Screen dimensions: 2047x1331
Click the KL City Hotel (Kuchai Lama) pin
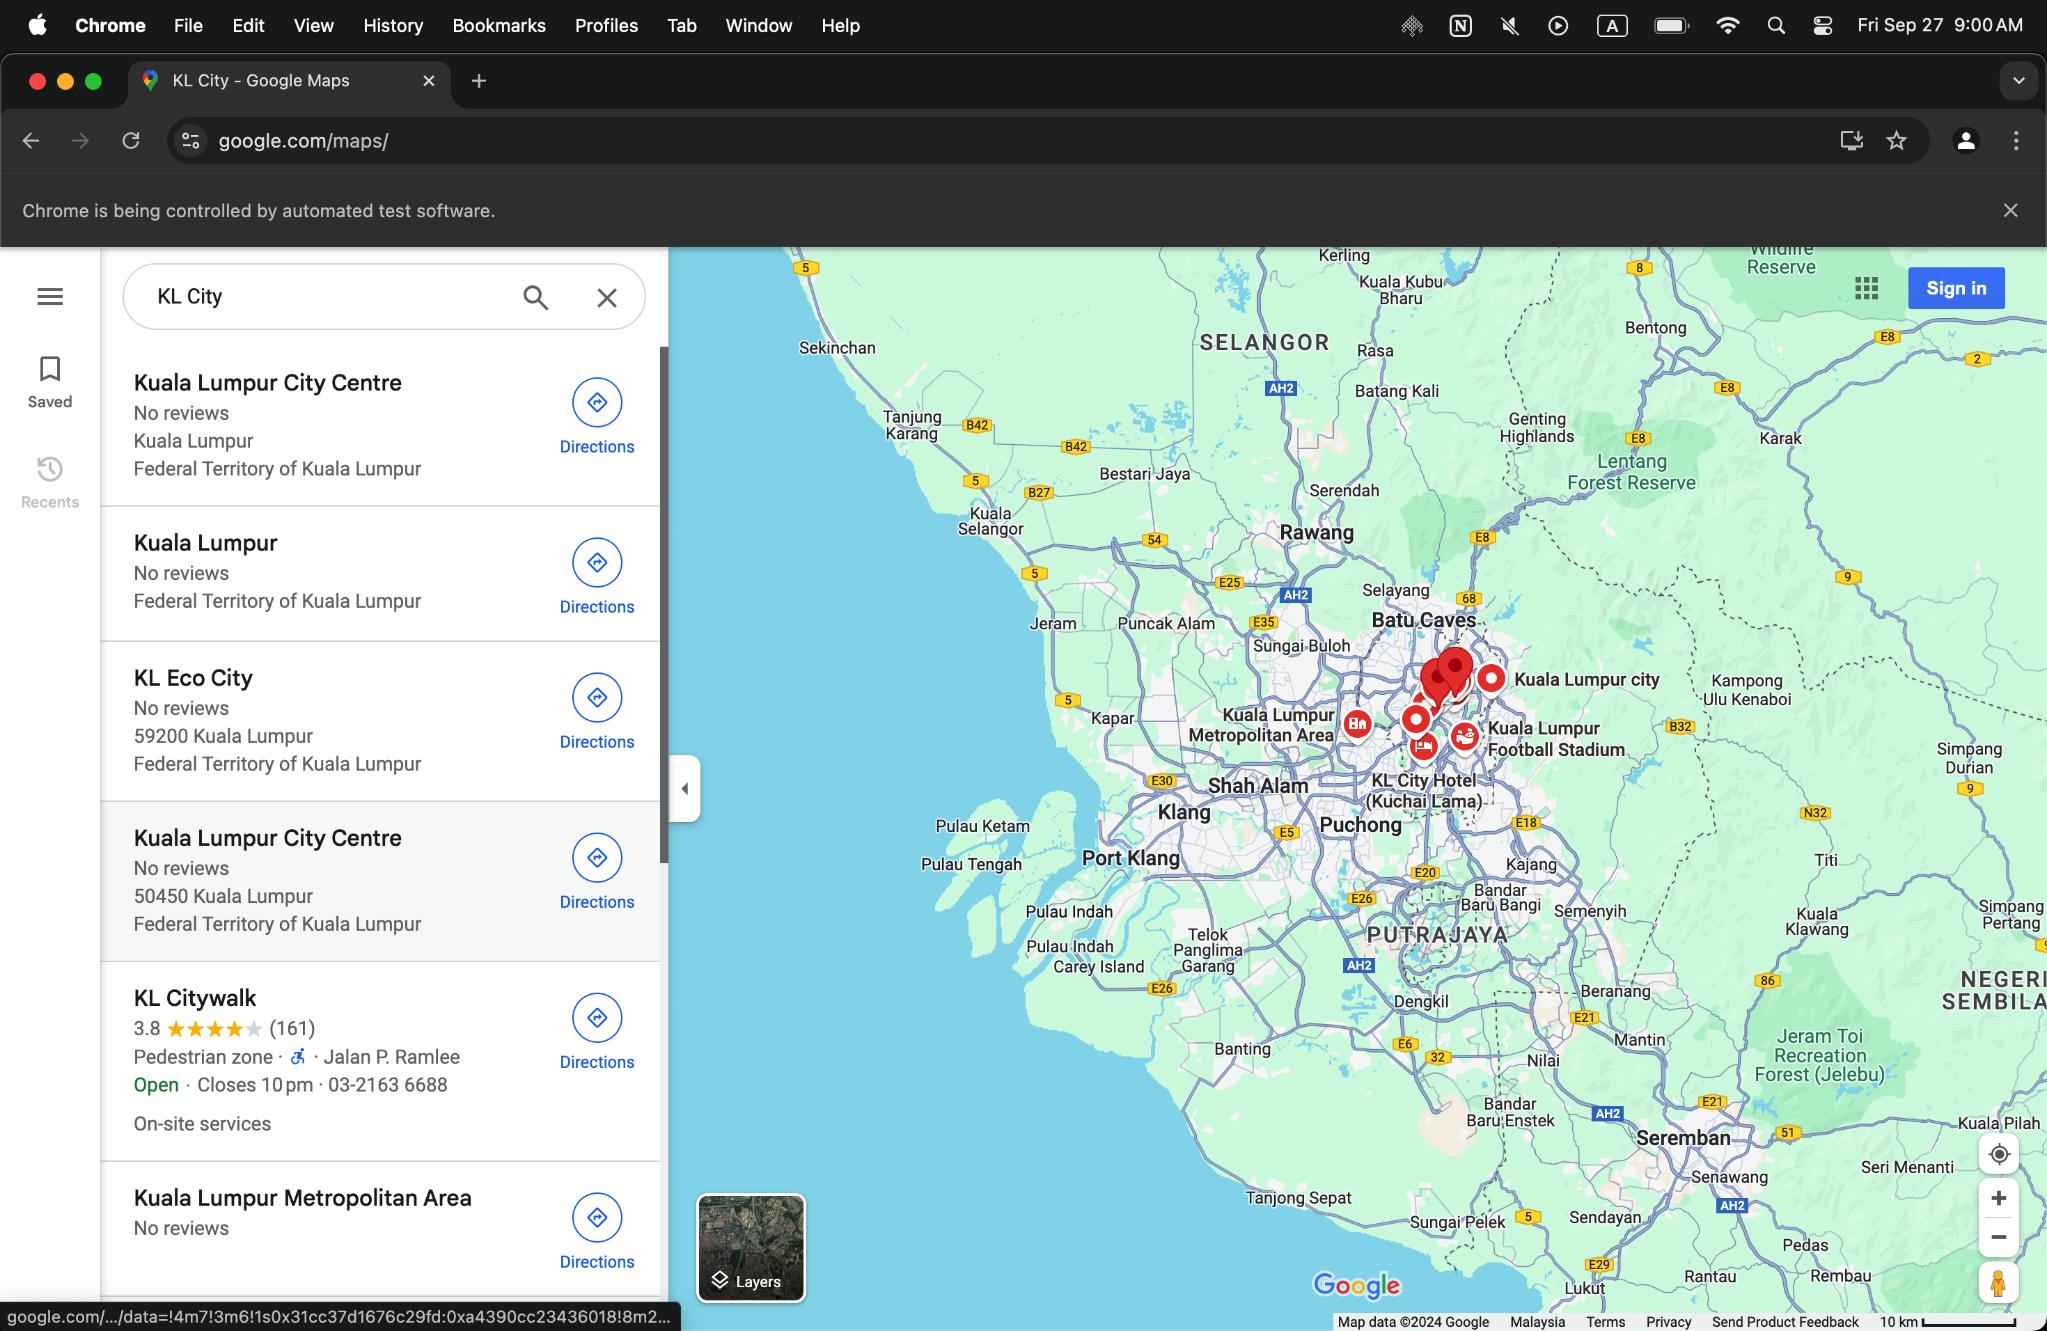1423,746
